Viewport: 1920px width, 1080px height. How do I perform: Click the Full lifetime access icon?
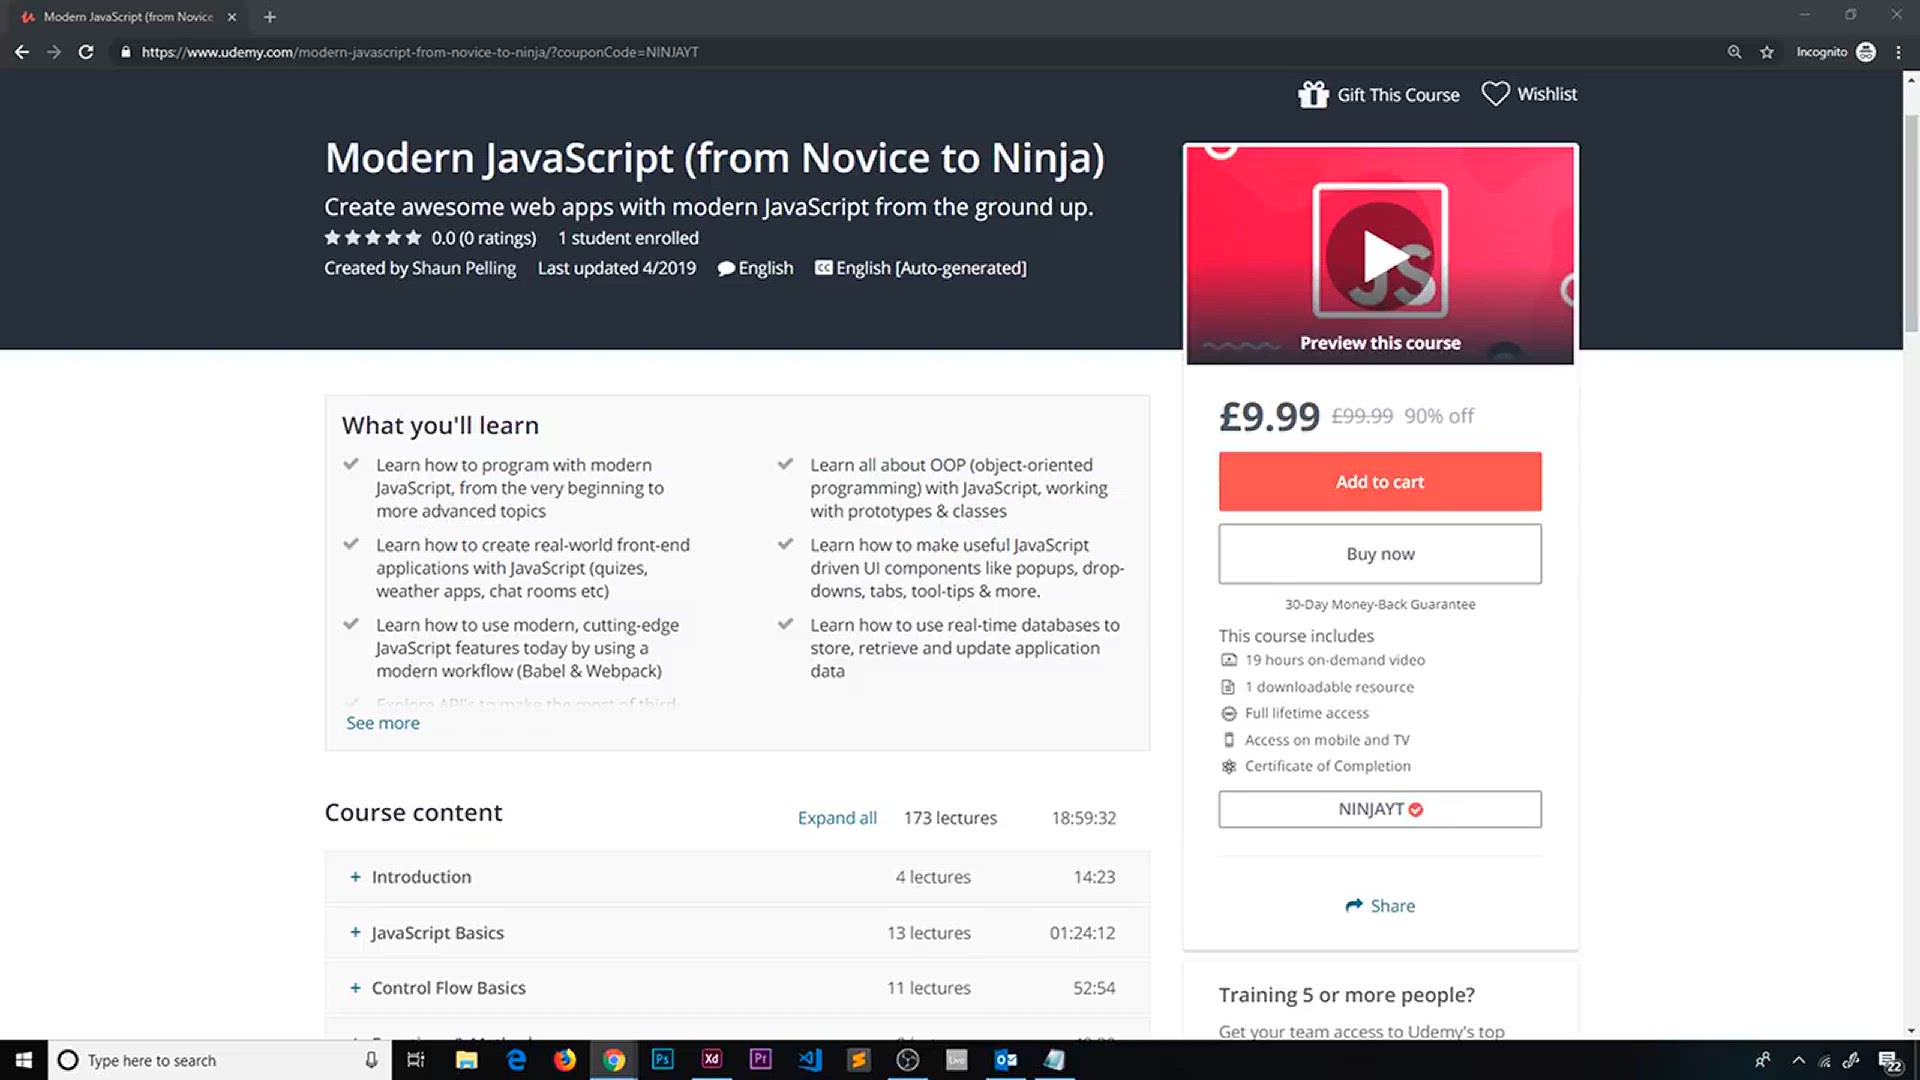point(1229,713)
